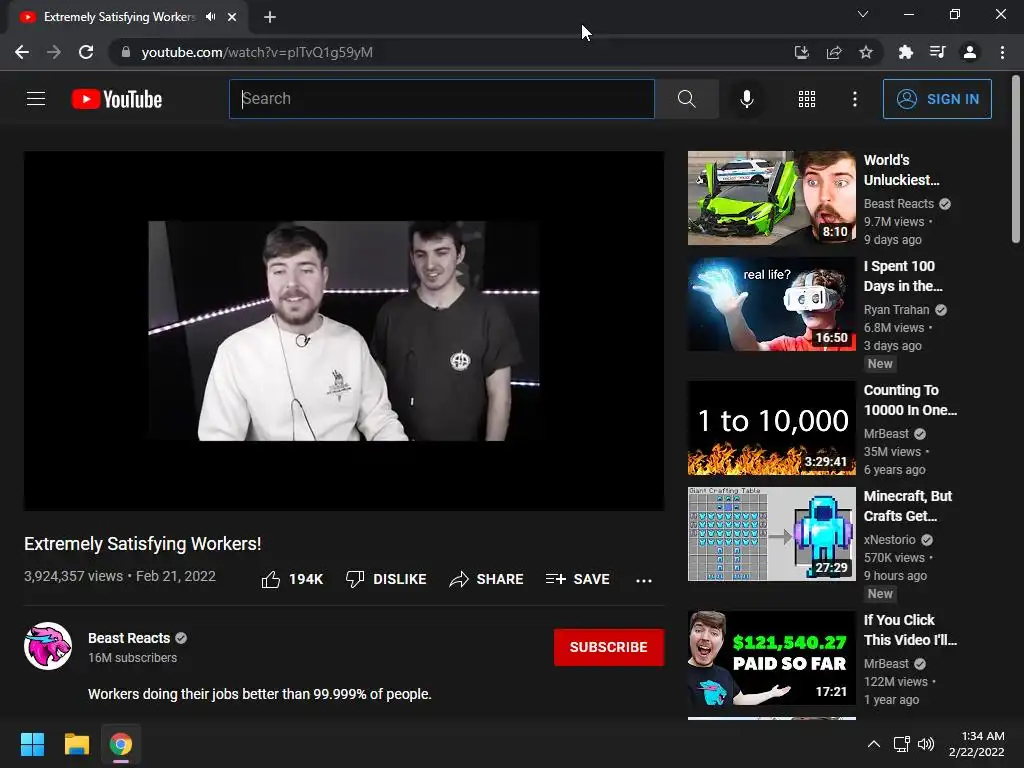1024x768 pixels.
Task: Open the YouTube apps grid icon
Action: click(807, 99)
